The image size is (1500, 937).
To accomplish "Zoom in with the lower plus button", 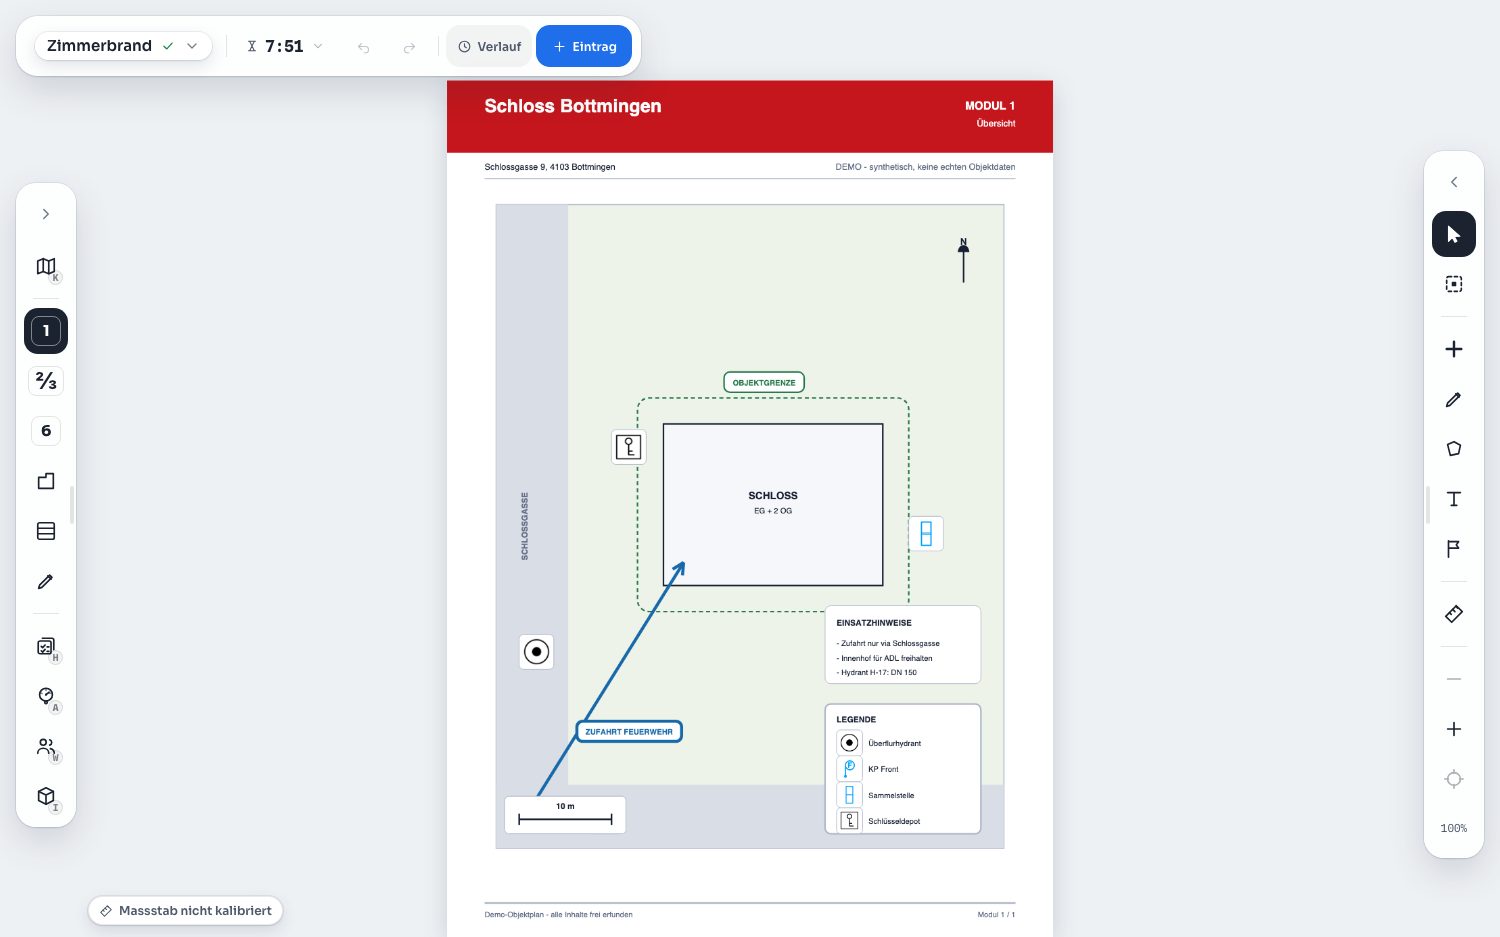I will pos(1454,729).
